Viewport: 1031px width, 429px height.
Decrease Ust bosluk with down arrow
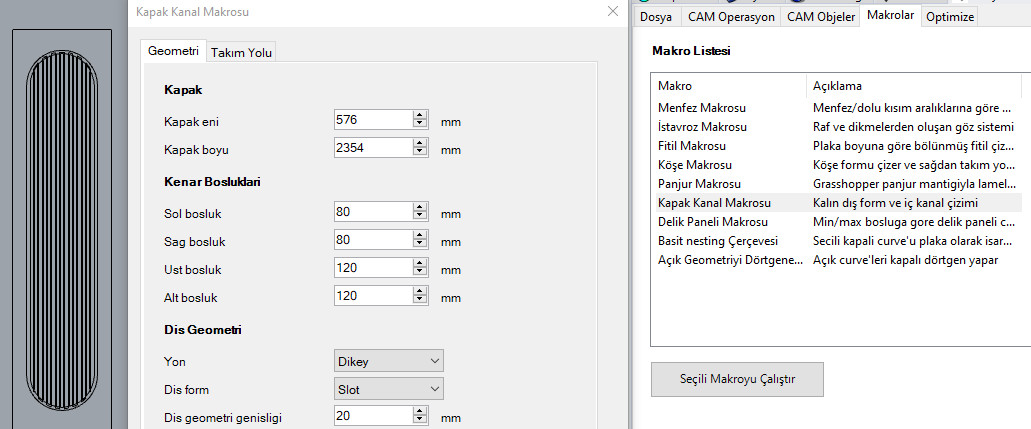pos(420,272)
